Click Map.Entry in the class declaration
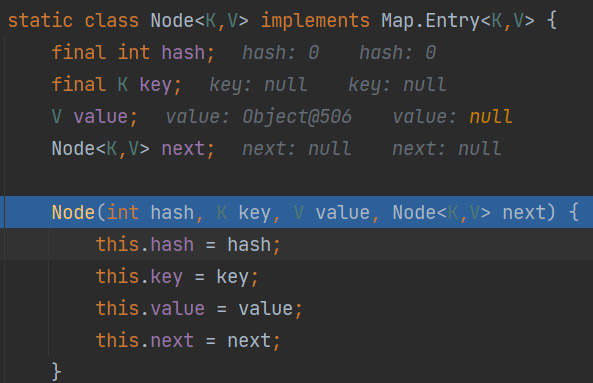Viewport: 593px width, 383px height. point(430,21)
